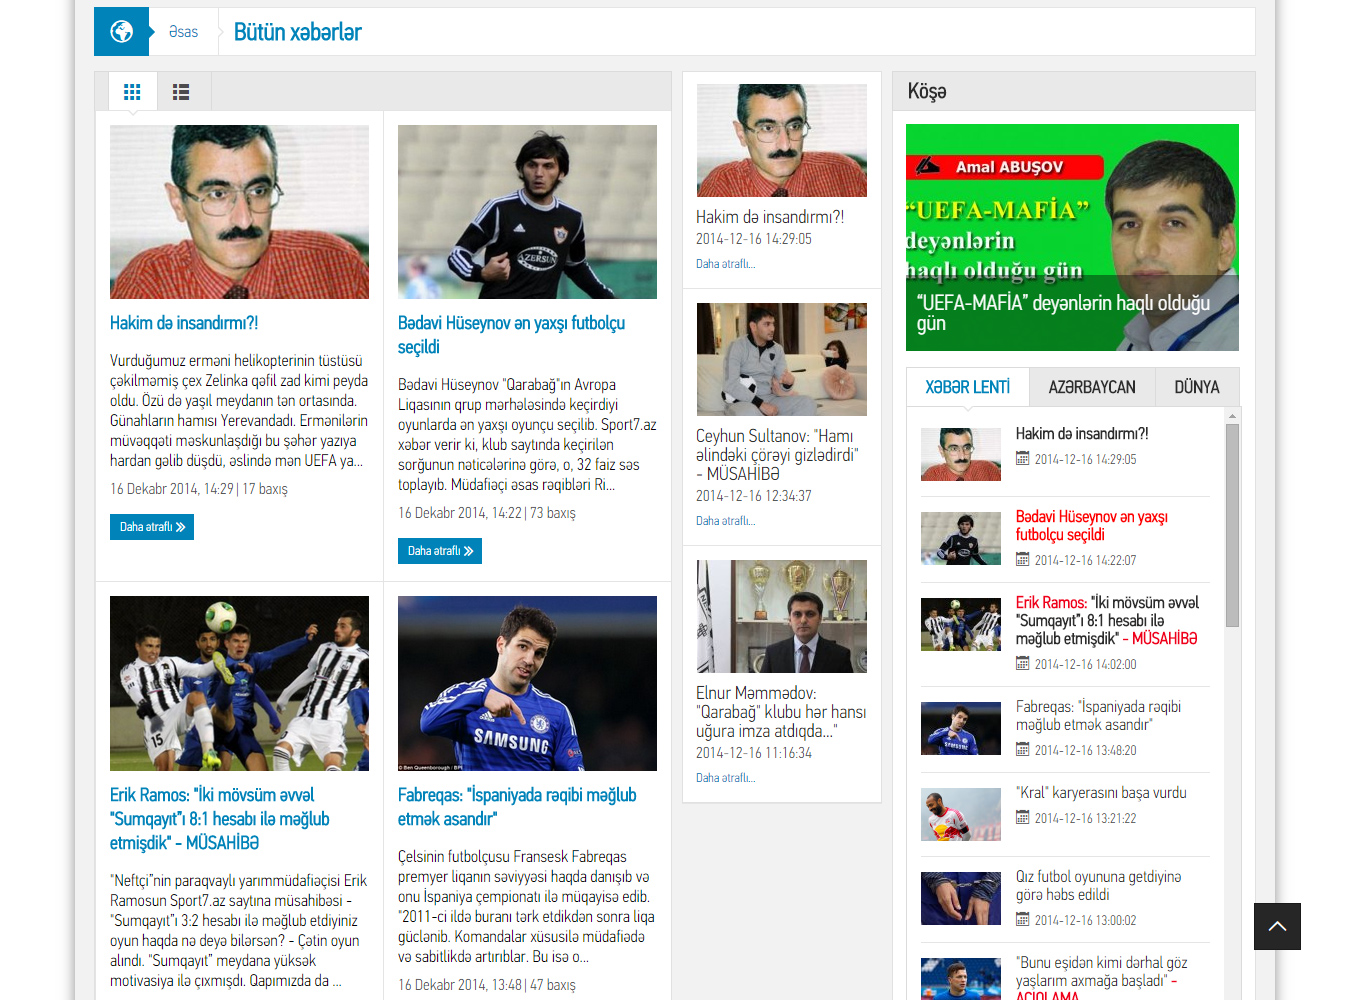This screenshot has height=1000, width=1350.
Task: Open the UEFA-MAFİA column banner image
Action: tap(1072, 237)
